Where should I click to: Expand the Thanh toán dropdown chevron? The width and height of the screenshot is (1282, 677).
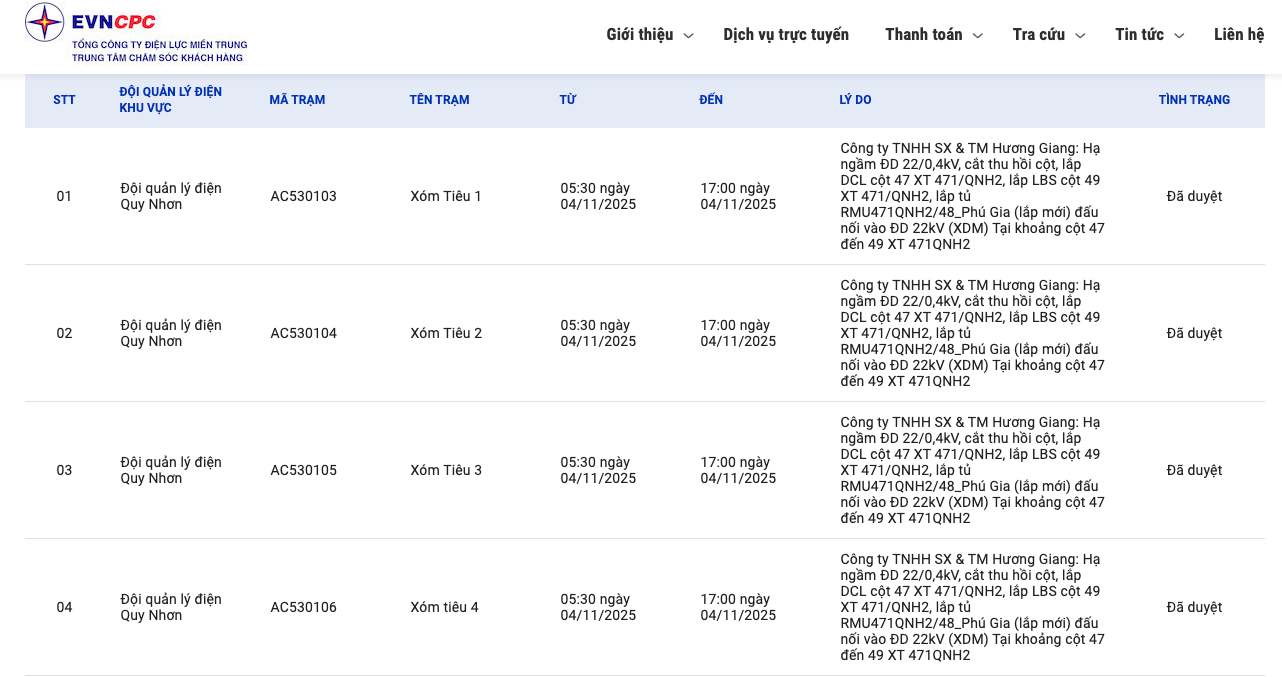[x=978, y=36]
